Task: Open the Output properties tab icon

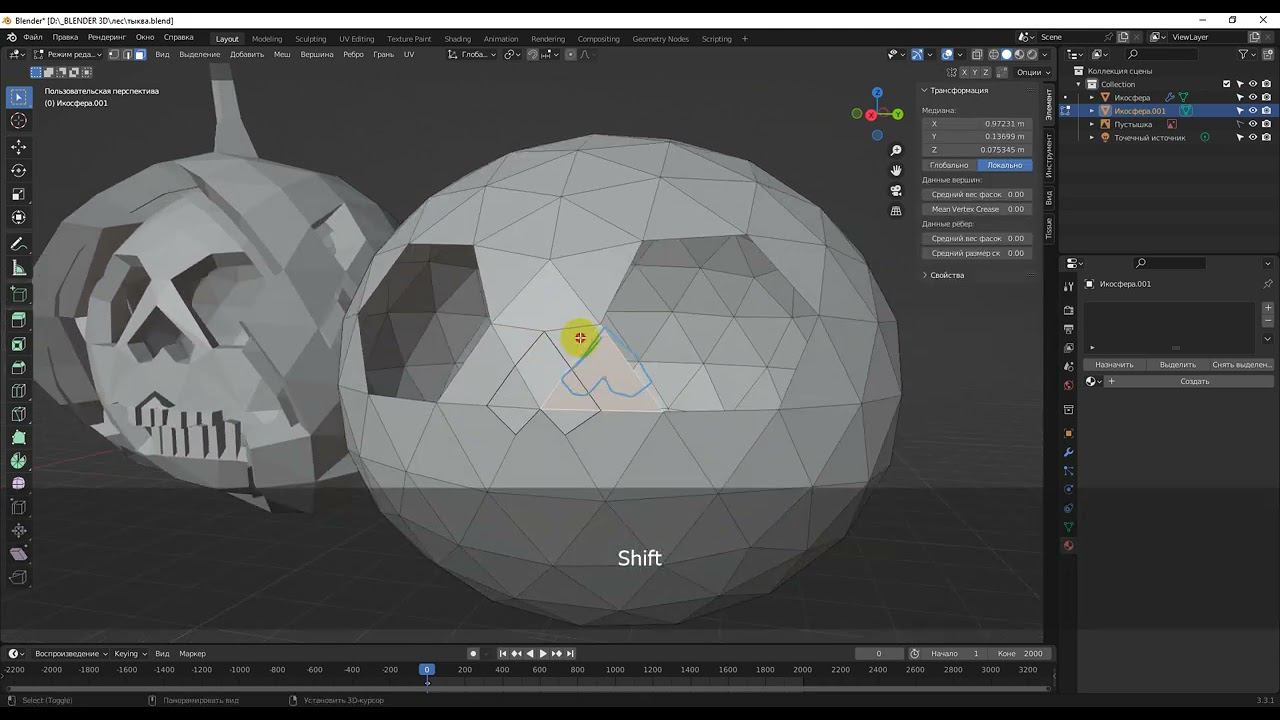Action: [x=1068, y=329]
